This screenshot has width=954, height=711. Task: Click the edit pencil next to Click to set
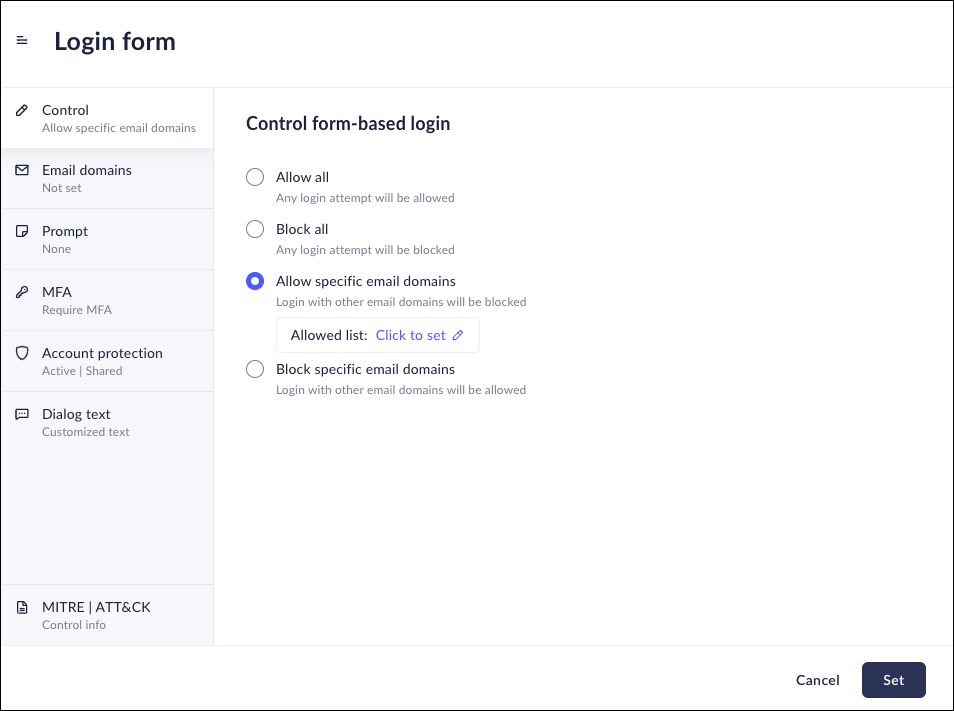click(458, 335)
